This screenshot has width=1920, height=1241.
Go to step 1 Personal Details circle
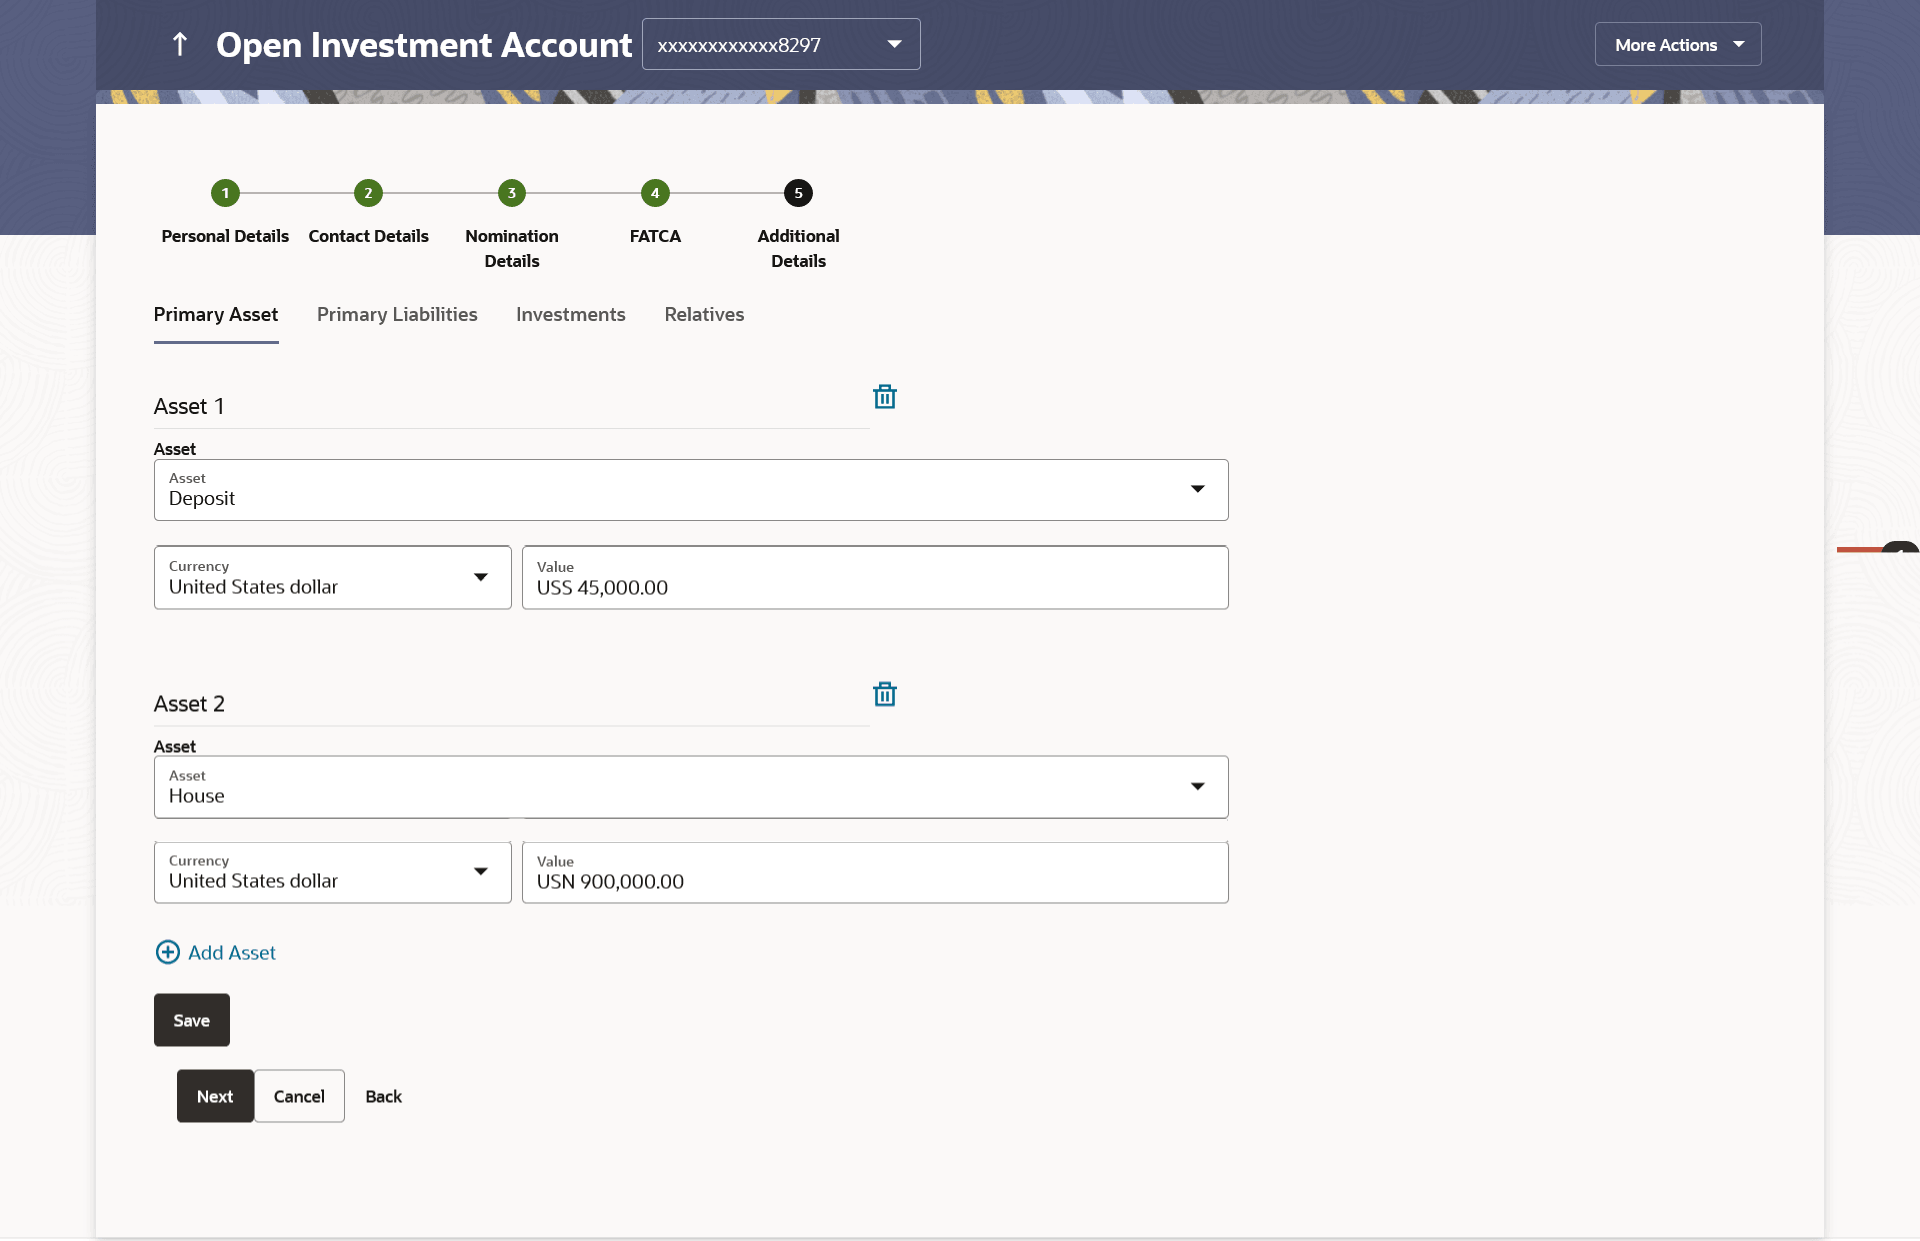(225, 193)
